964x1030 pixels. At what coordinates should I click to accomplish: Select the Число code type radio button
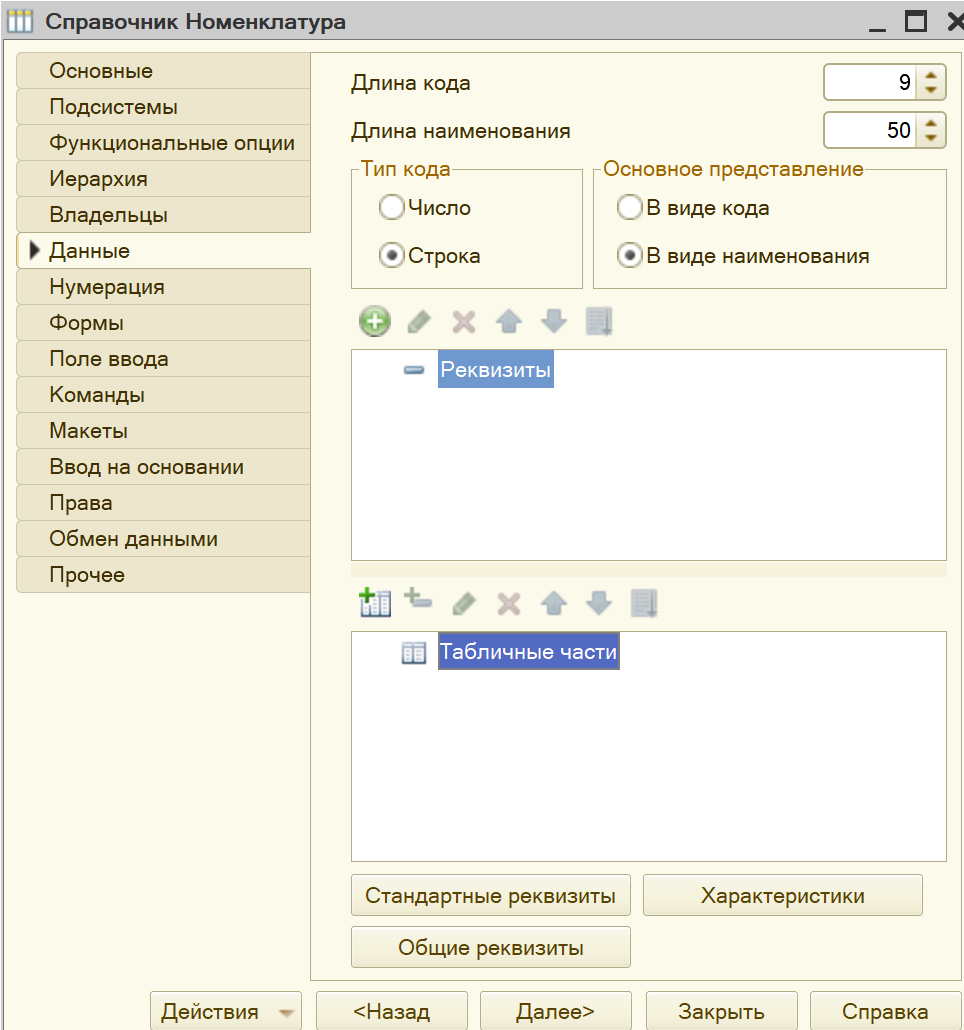[x=391, y=208]
